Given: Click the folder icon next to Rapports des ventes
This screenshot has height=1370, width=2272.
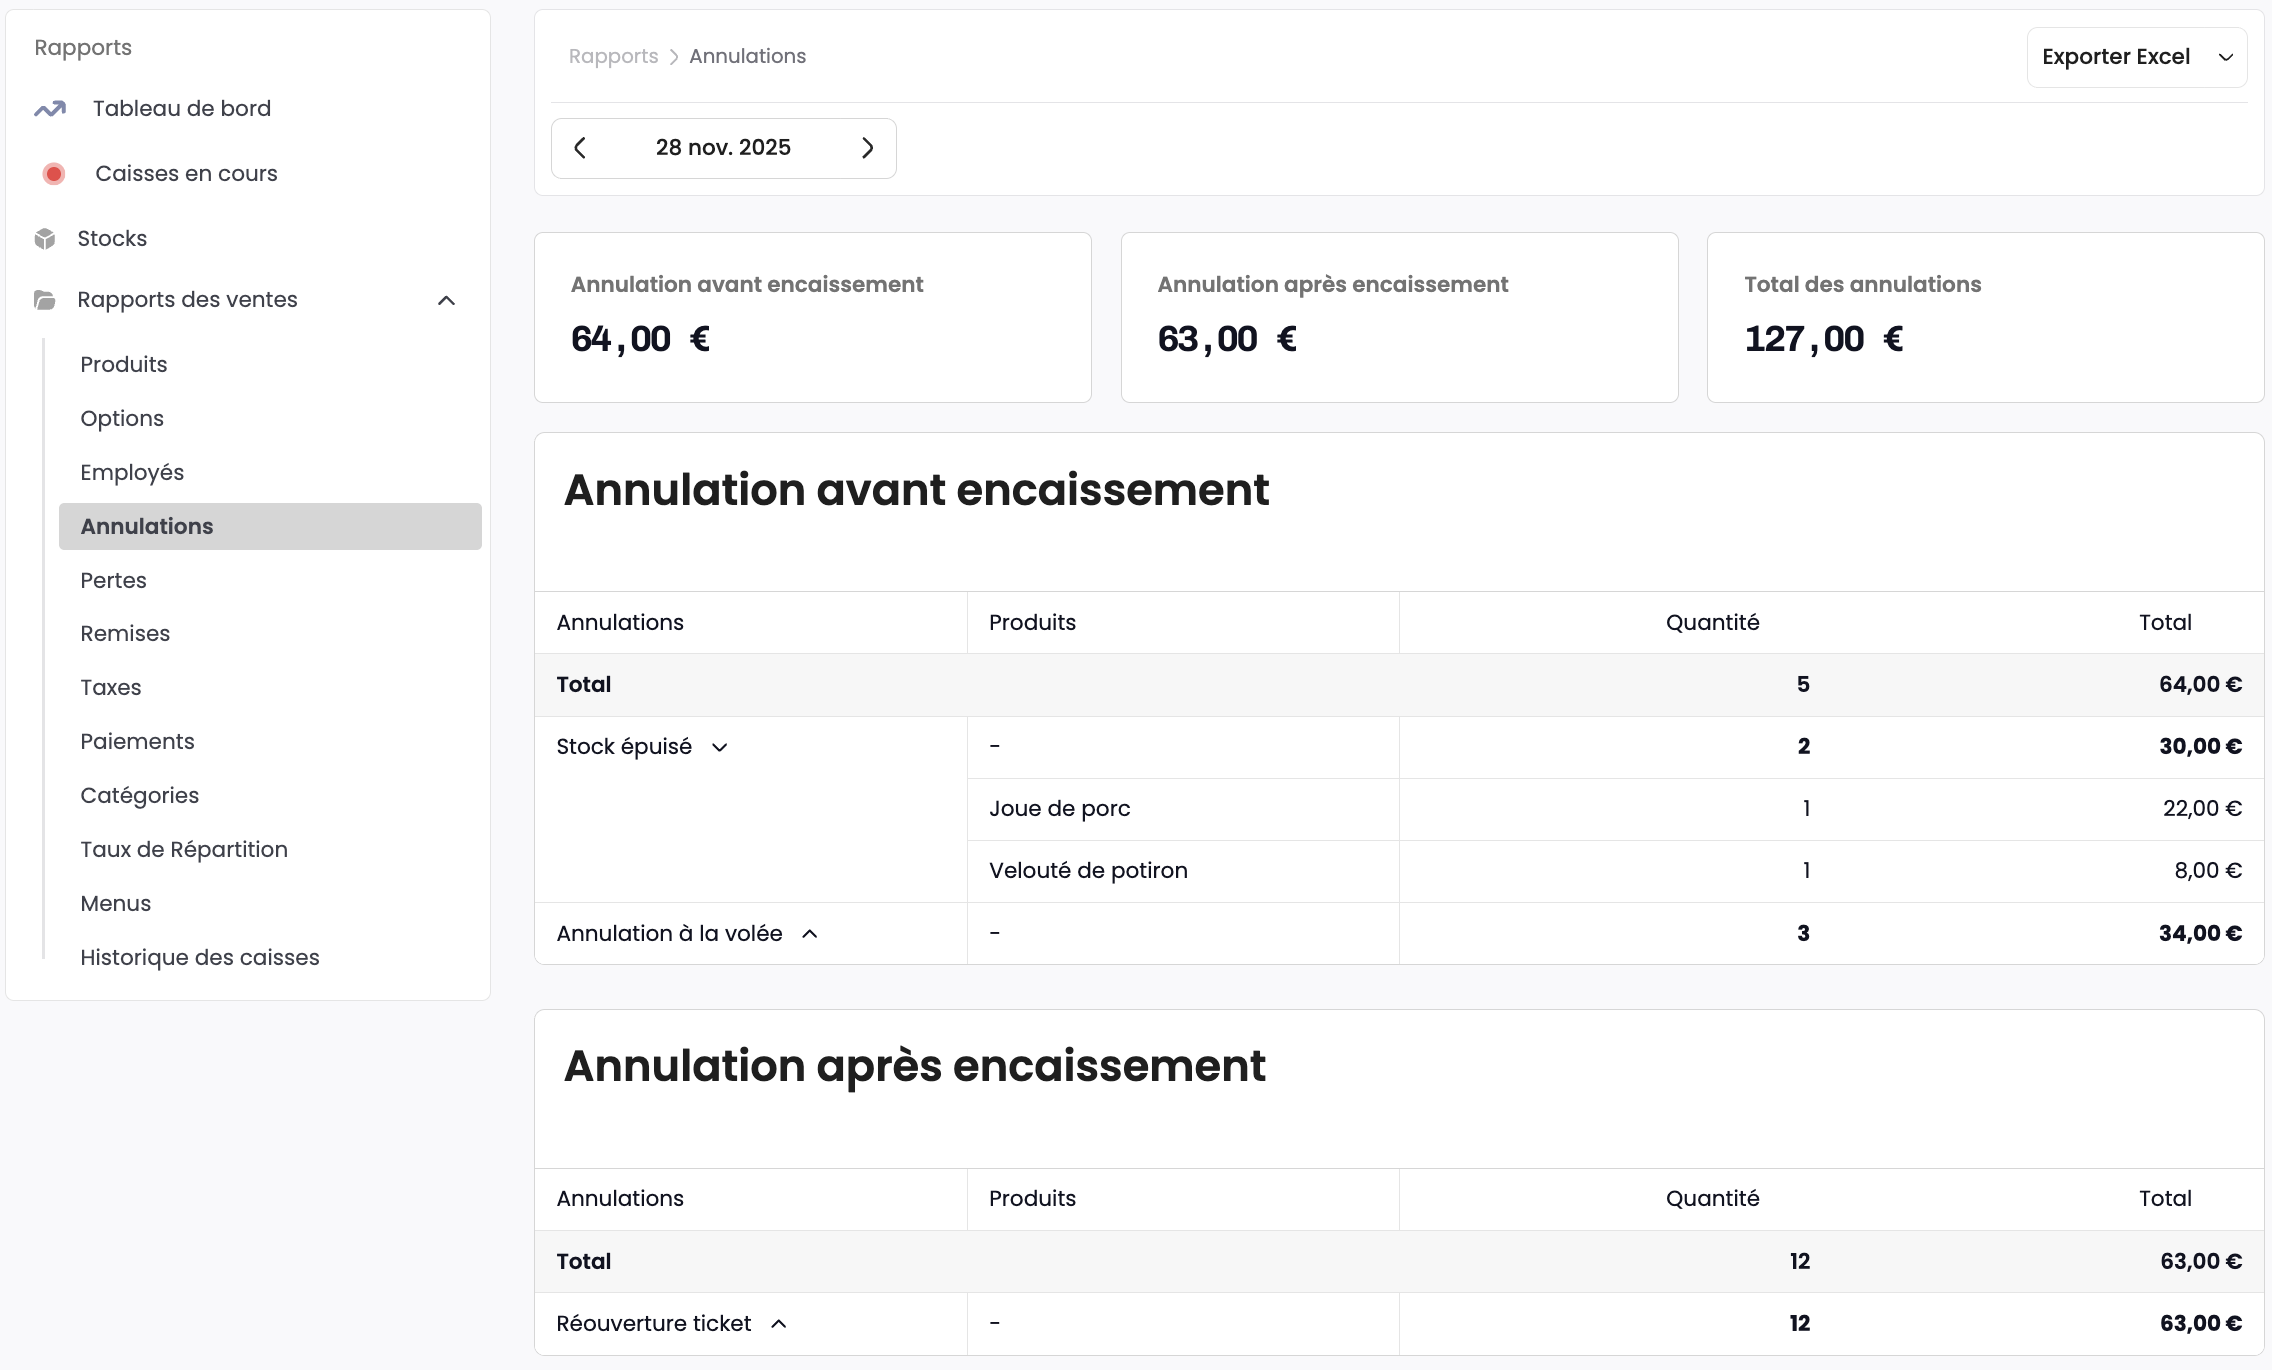Looking at the screenshot, I should pos(45,299).
